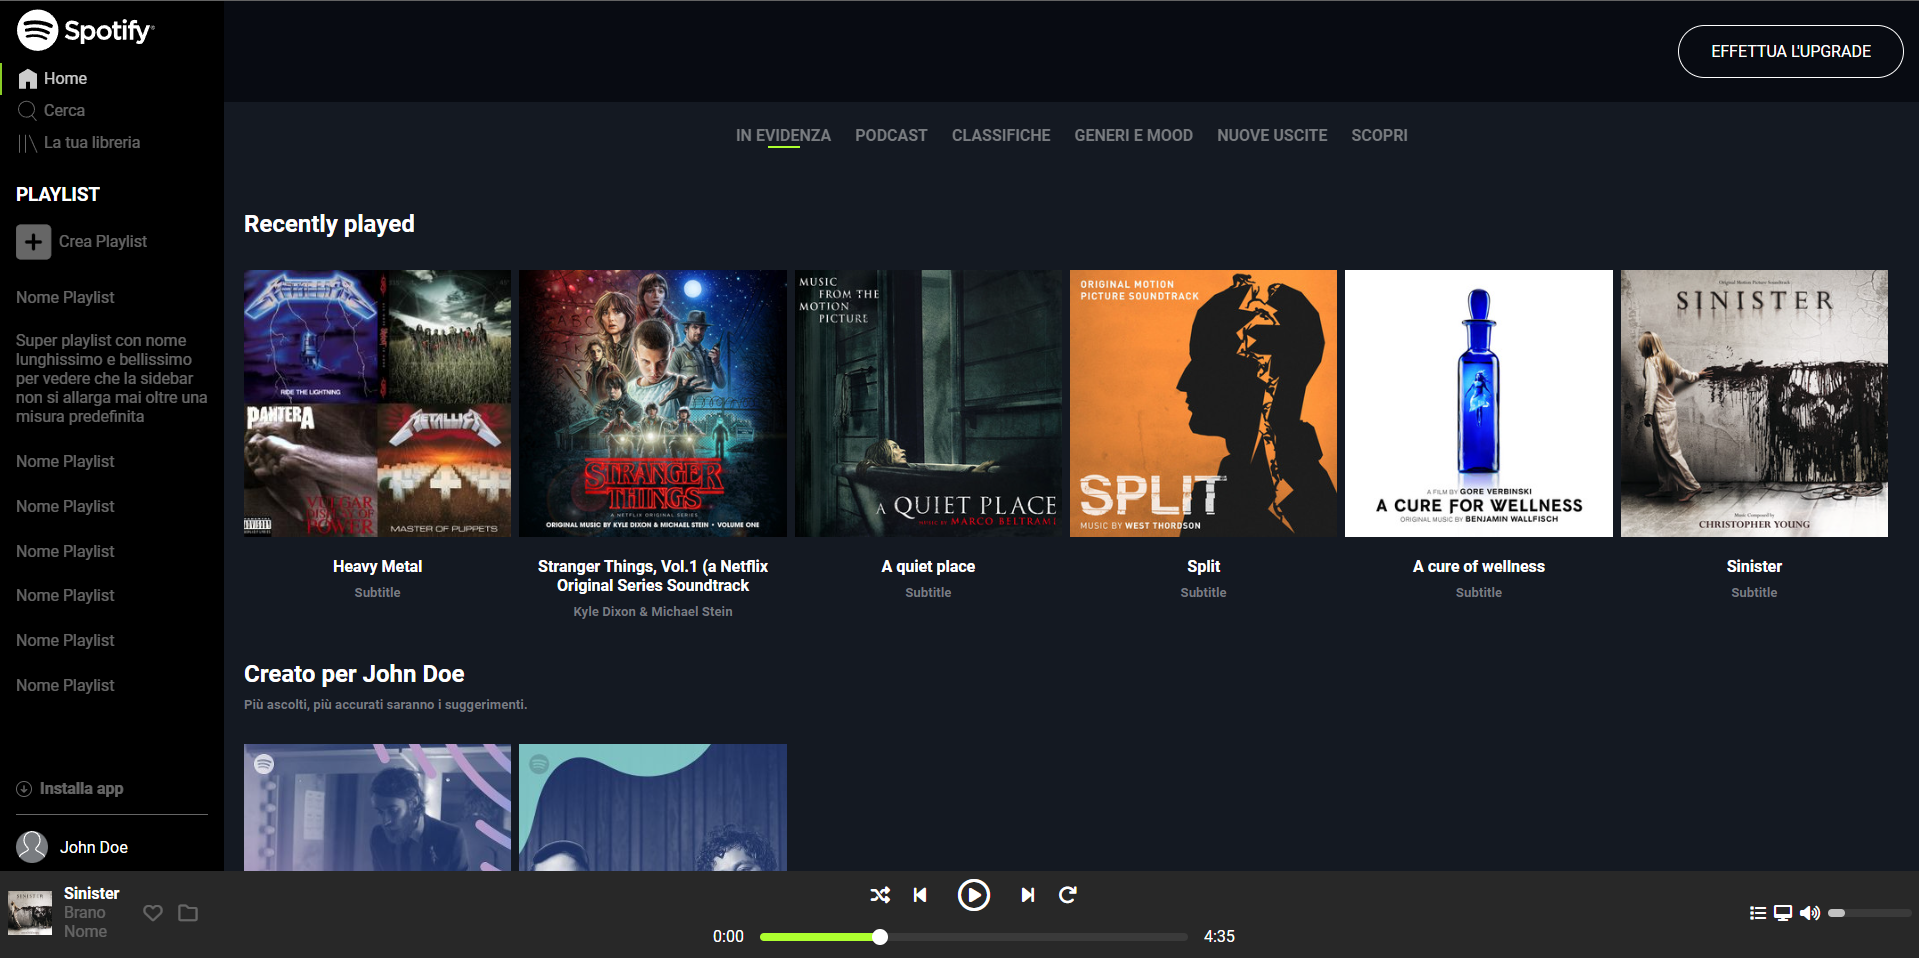Click Stranger Things, Vol.1 title text
Screen dimensions: 1919x958
[653, 576]
